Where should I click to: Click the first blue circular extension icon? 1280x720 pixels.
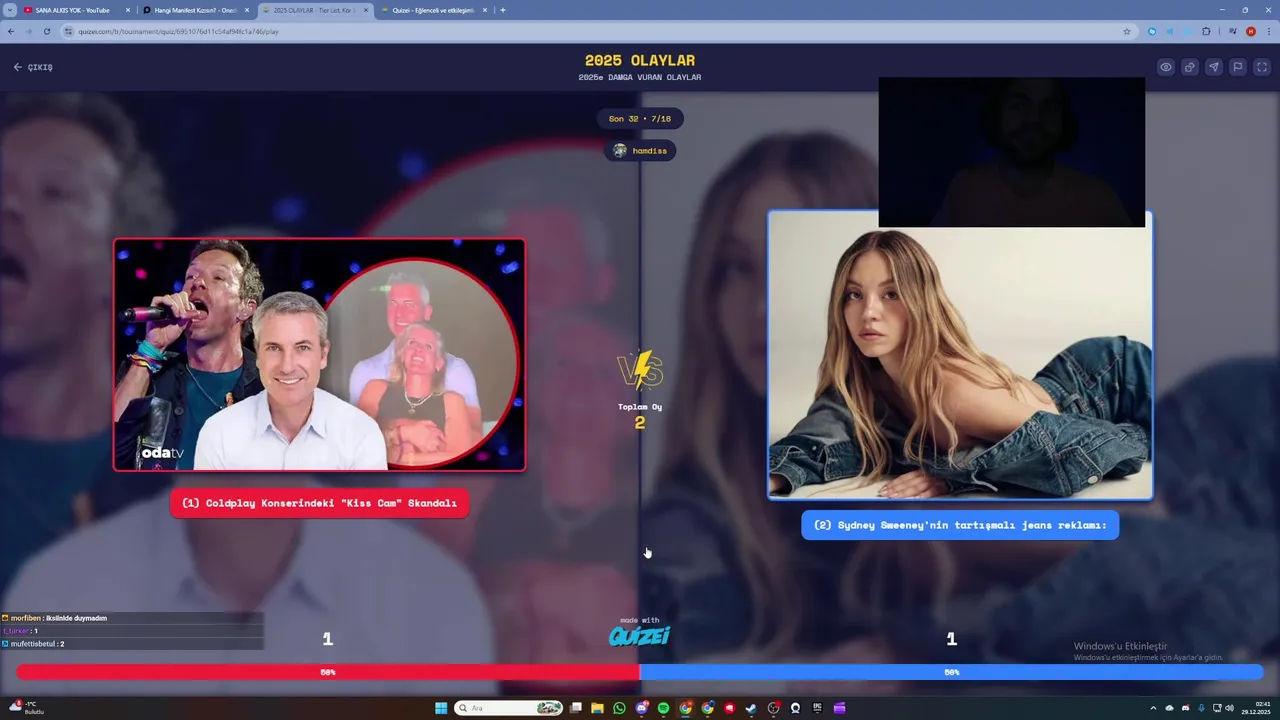click(1152, 31)
